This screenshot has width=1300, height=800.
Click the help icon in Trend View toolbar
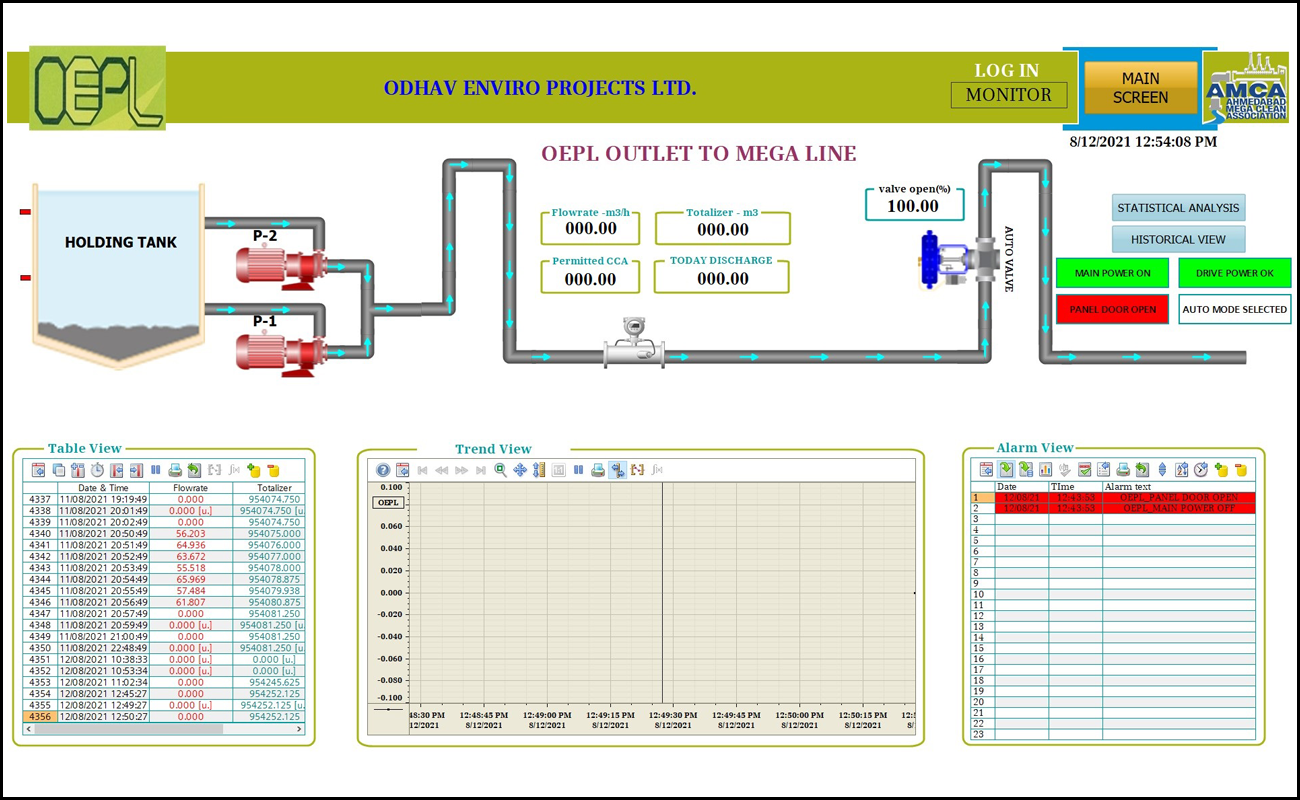pyautogui.click(x=383, y=470)
